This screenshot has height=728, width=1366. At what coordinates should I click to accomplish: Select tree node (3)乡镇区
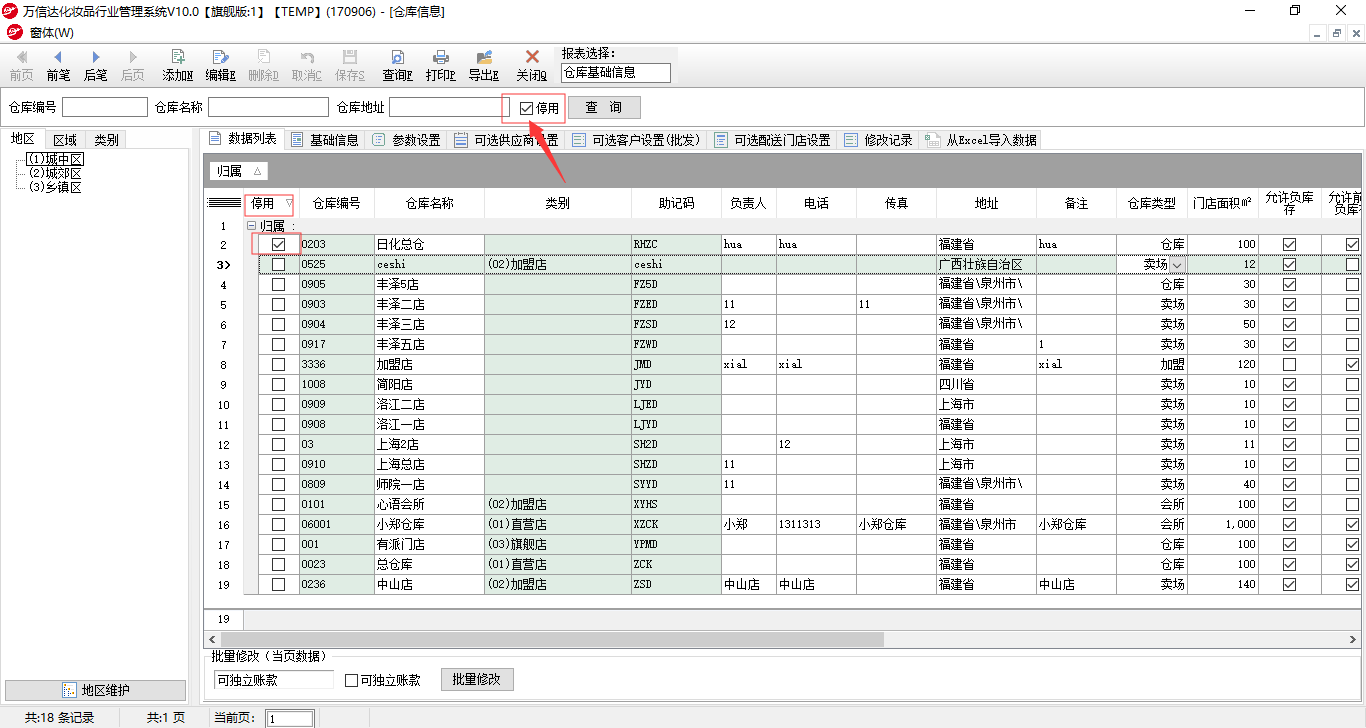click(x=55, y=187)
